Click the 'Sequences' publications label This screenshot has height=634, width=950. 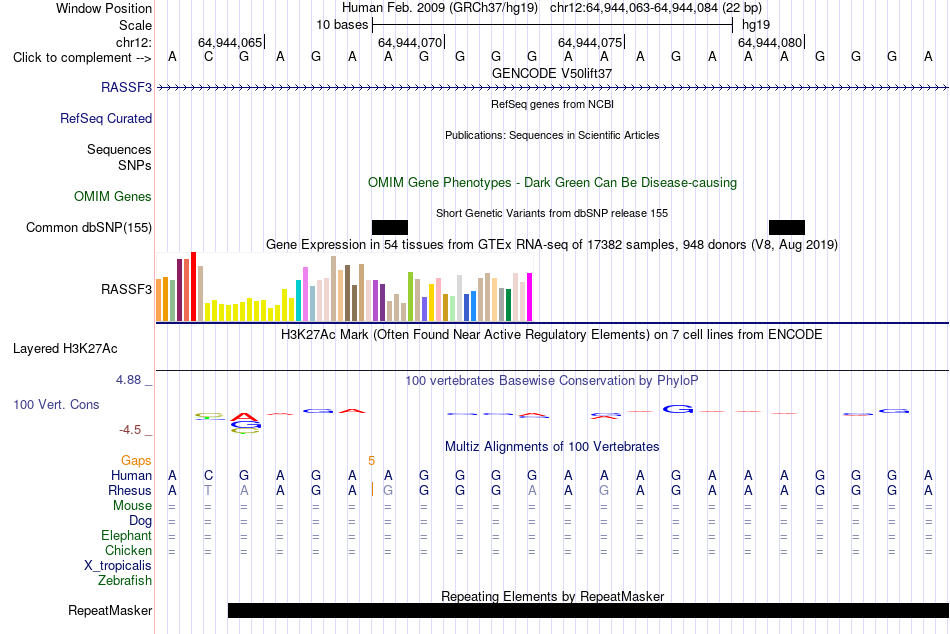119,149
